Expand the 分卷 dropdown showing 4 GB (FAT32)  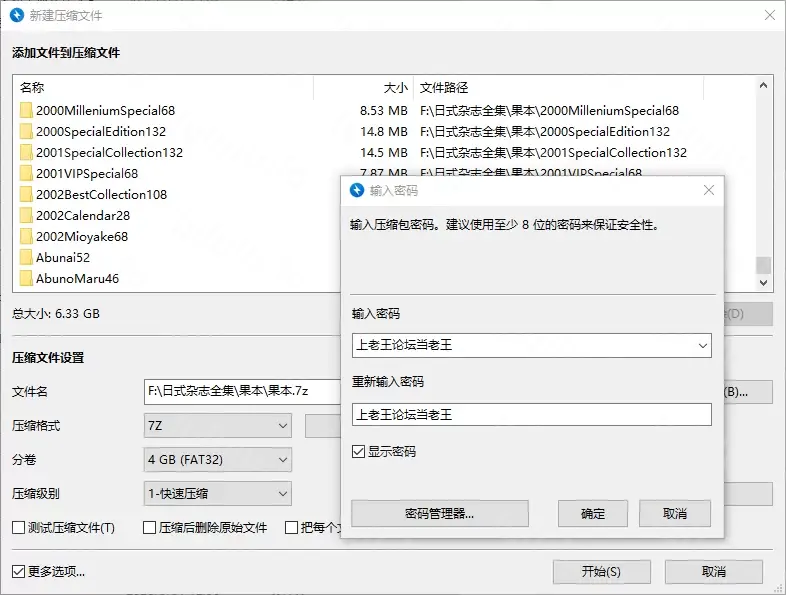point(218,460)
